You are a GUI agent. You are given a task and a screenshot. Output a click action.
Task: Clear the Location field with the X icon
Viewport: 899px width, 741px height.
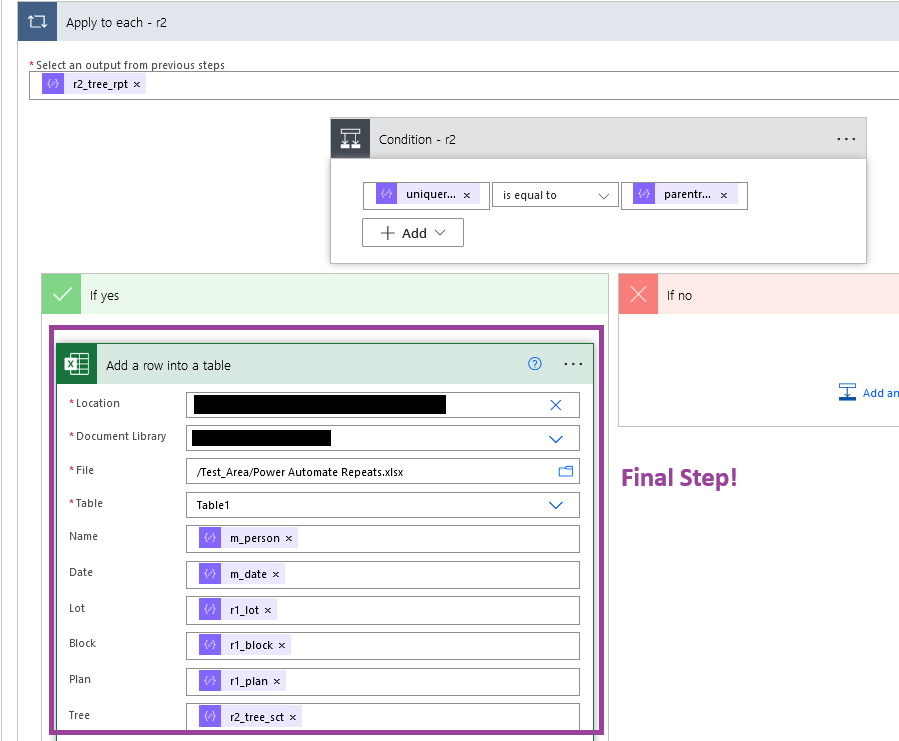click(557, 405)
